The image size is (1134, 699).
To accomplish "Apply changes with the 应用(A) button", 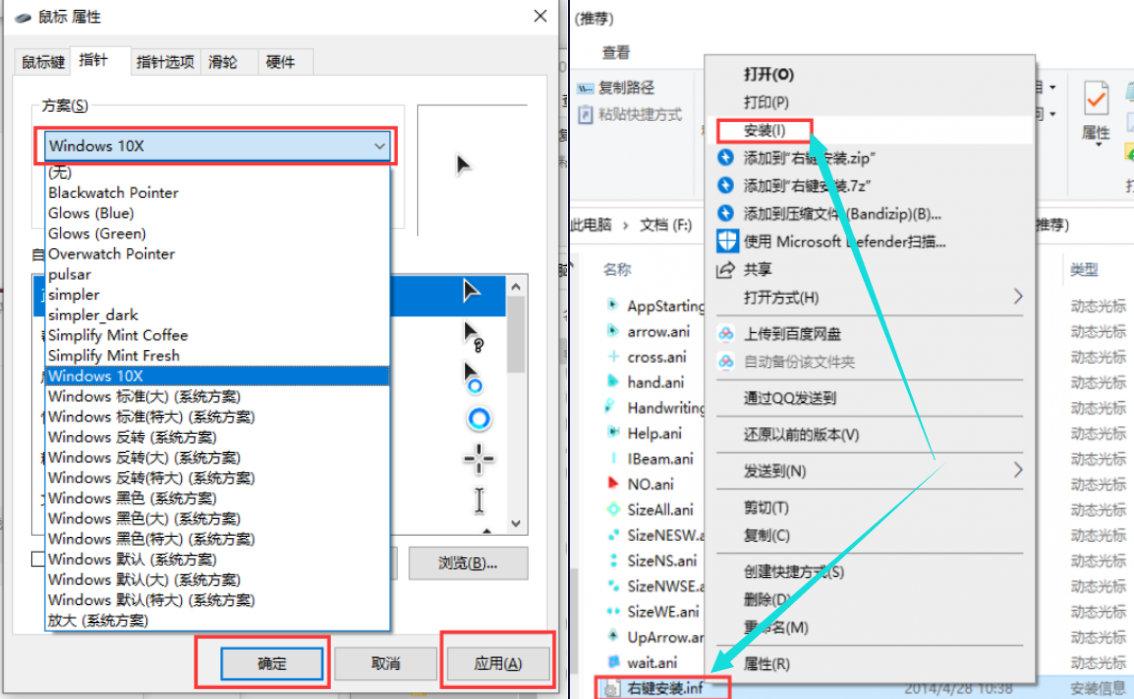I will [x=498, y=664].
